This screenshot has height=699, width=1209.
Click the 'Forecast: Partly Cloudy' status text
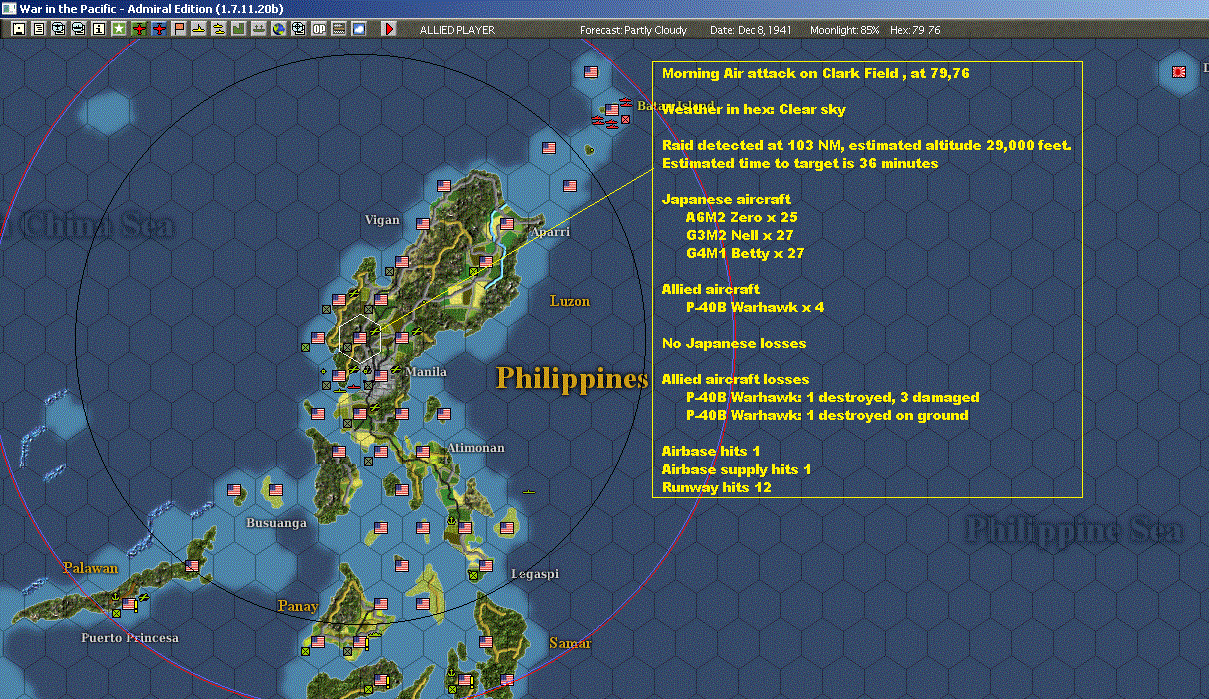(634, 30)
